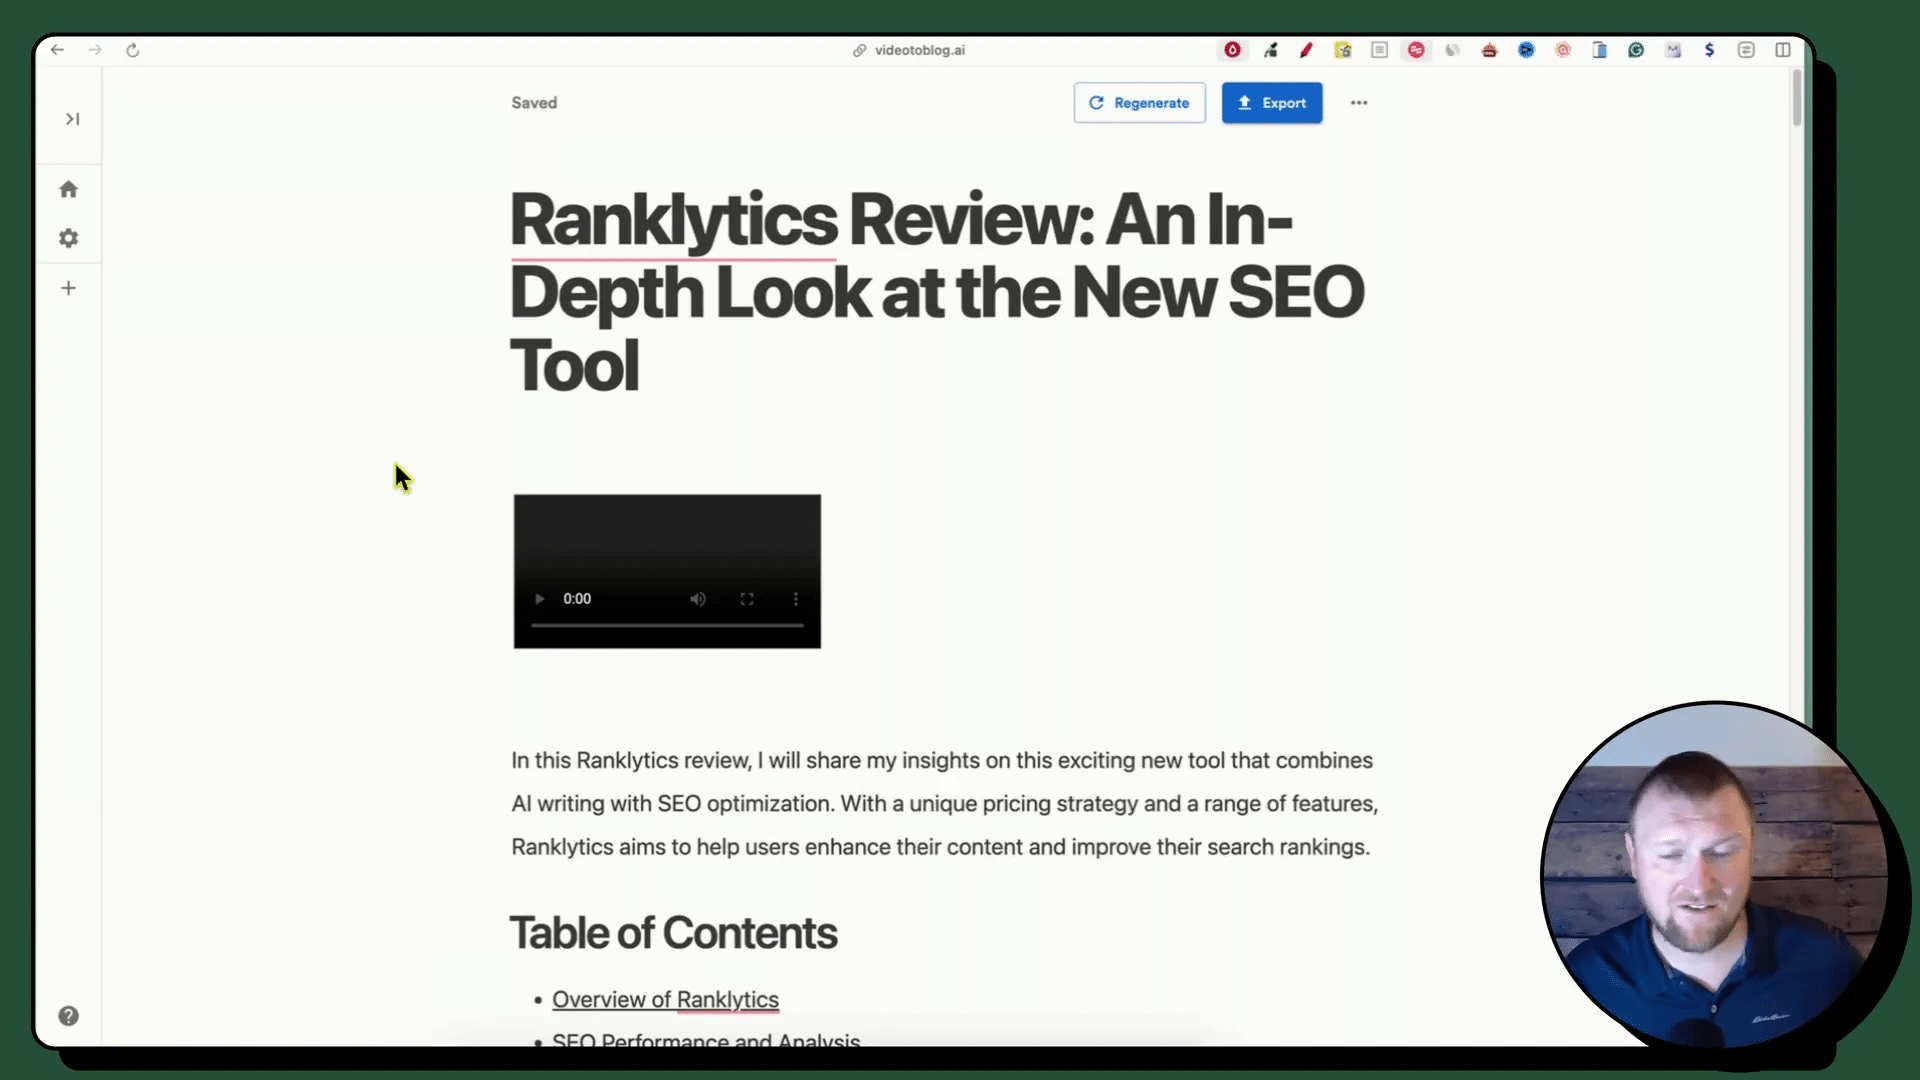
Task: Open the red circle striped extension
Action: click(x=1416, y=50)
